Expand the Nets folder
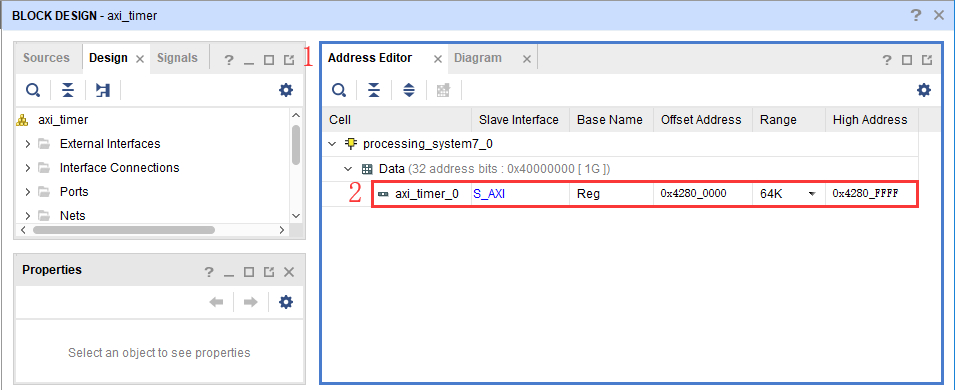Viewport: 955px width, 390px height. (27, 216)
